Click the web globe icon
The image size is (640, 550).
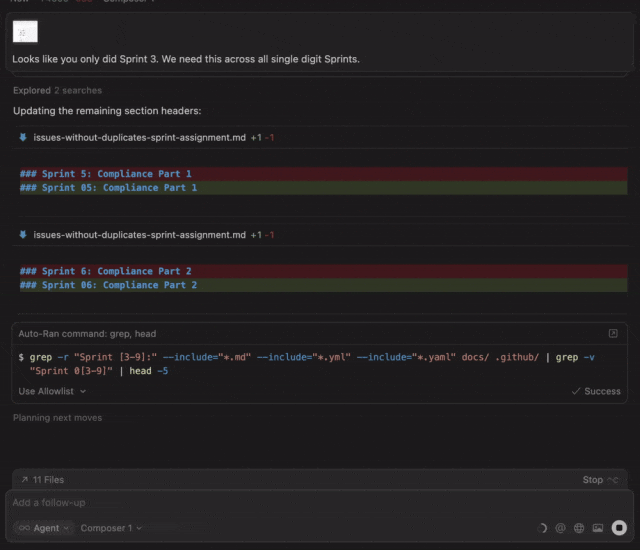[579, 528]
